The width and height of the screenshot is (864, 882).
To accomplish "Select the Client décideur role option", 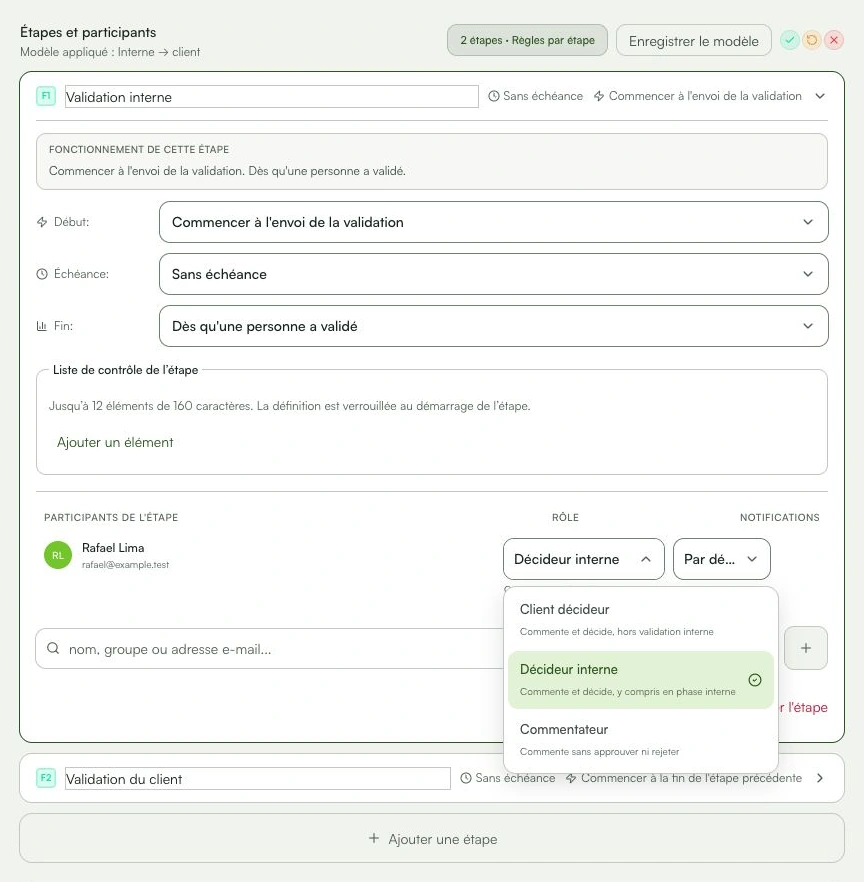I will tap(641, 619).
